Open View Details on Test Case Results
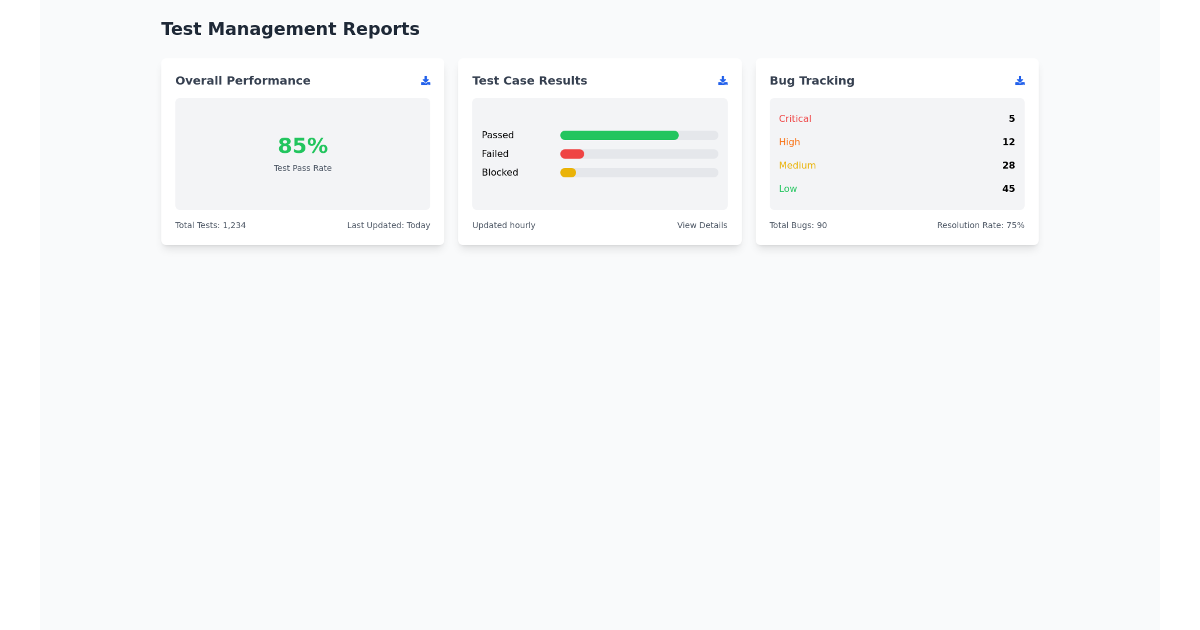1200x630 pixels. click(702, 225)
